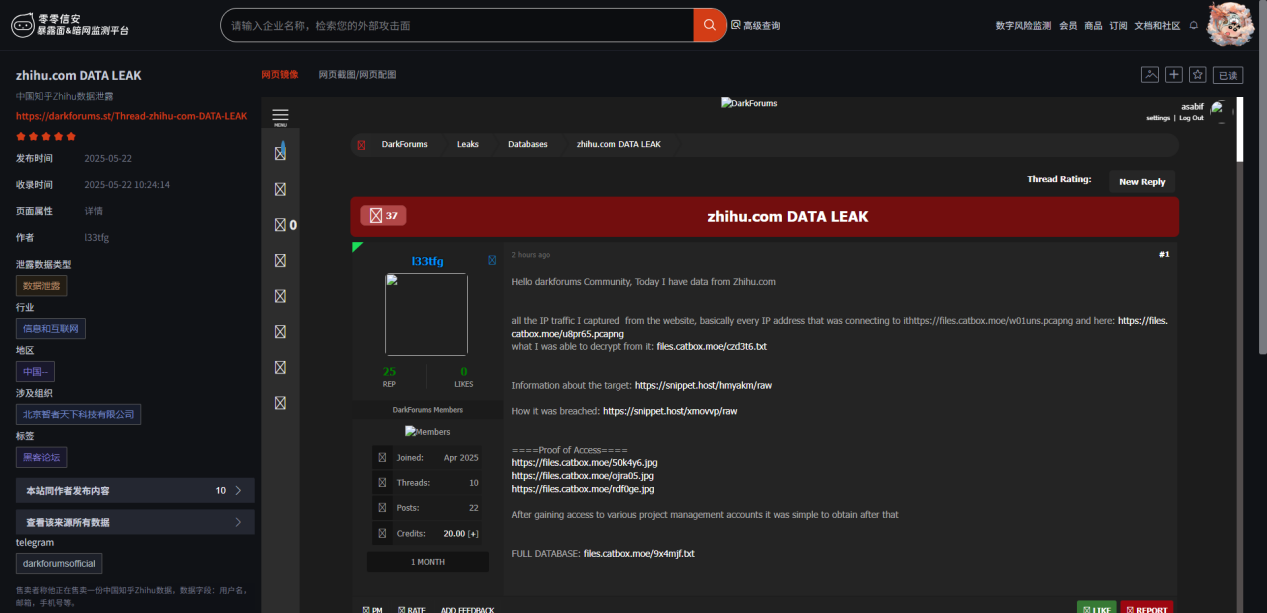Click the 零零信安 platform logo
This screenshot has width=1267, height=613.
coord(70,25)
